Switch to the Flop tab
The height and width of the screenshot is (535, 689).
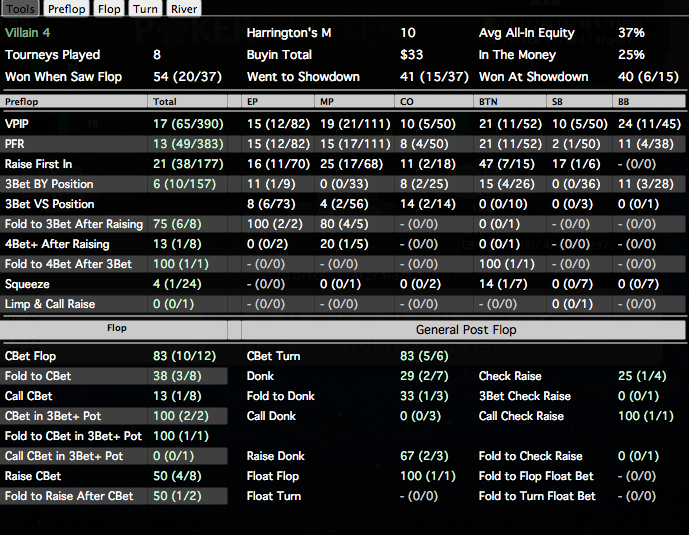click(109, 8)
